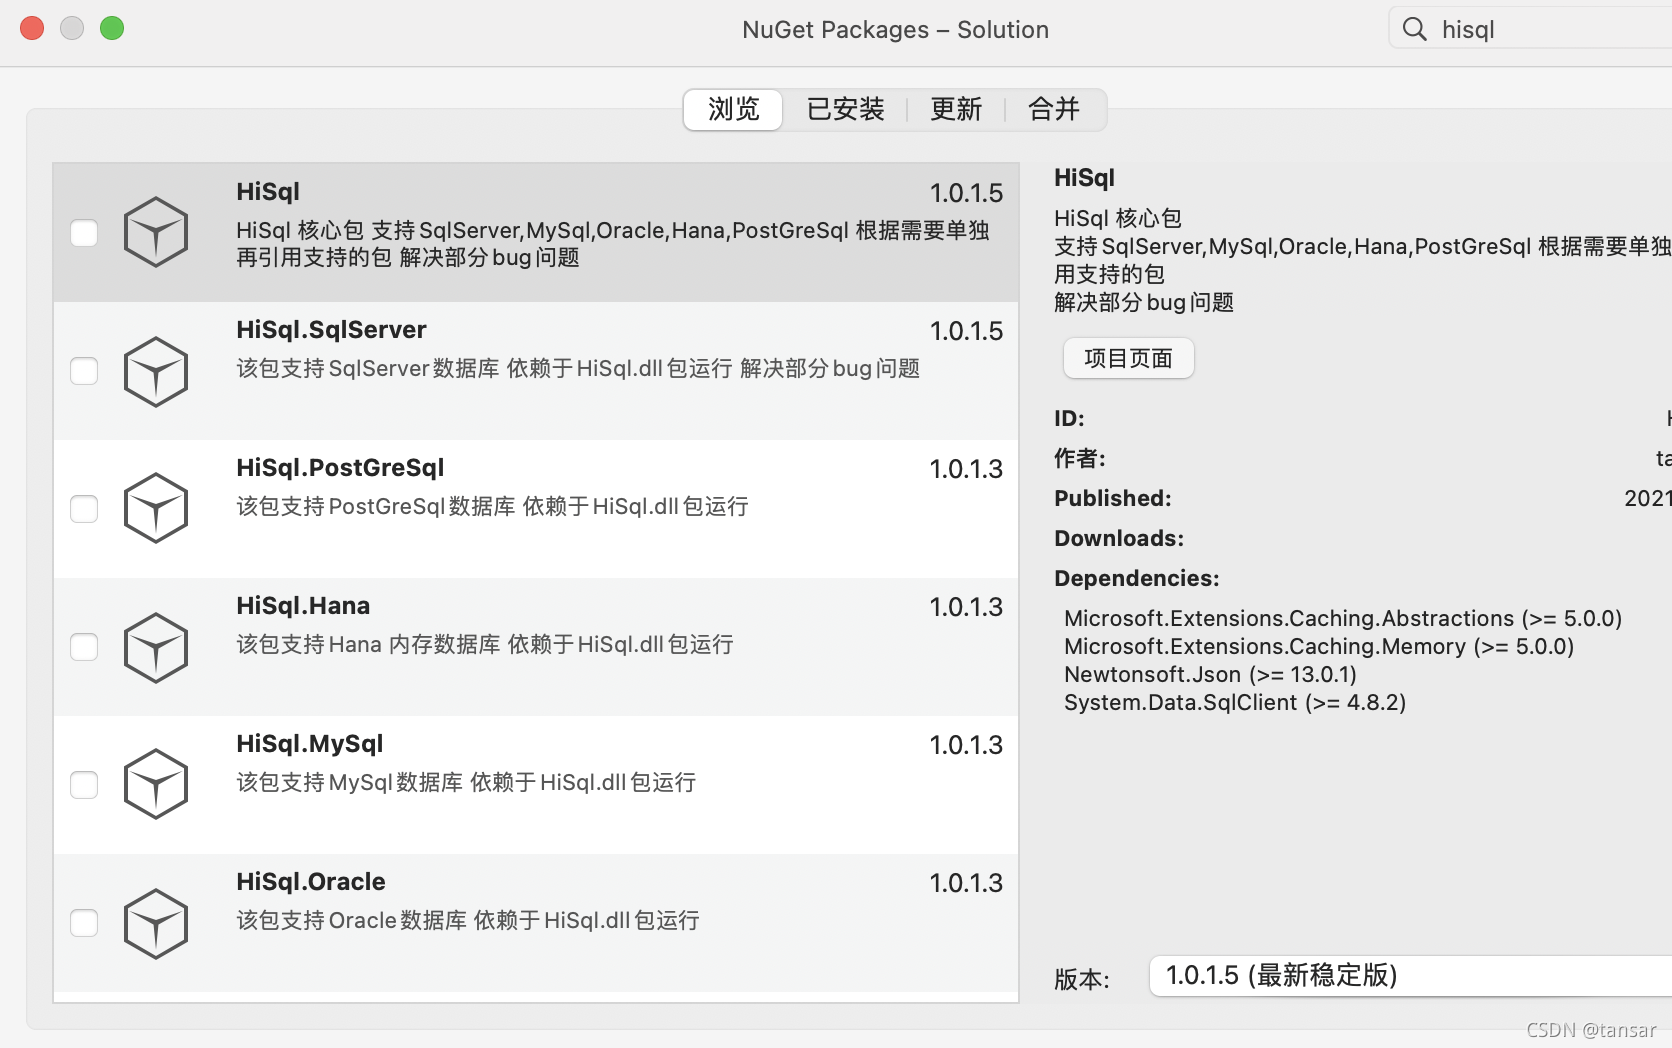Click the HiSql.Hana description text
Screen dimensions: 1672x1048
point(485,644)
